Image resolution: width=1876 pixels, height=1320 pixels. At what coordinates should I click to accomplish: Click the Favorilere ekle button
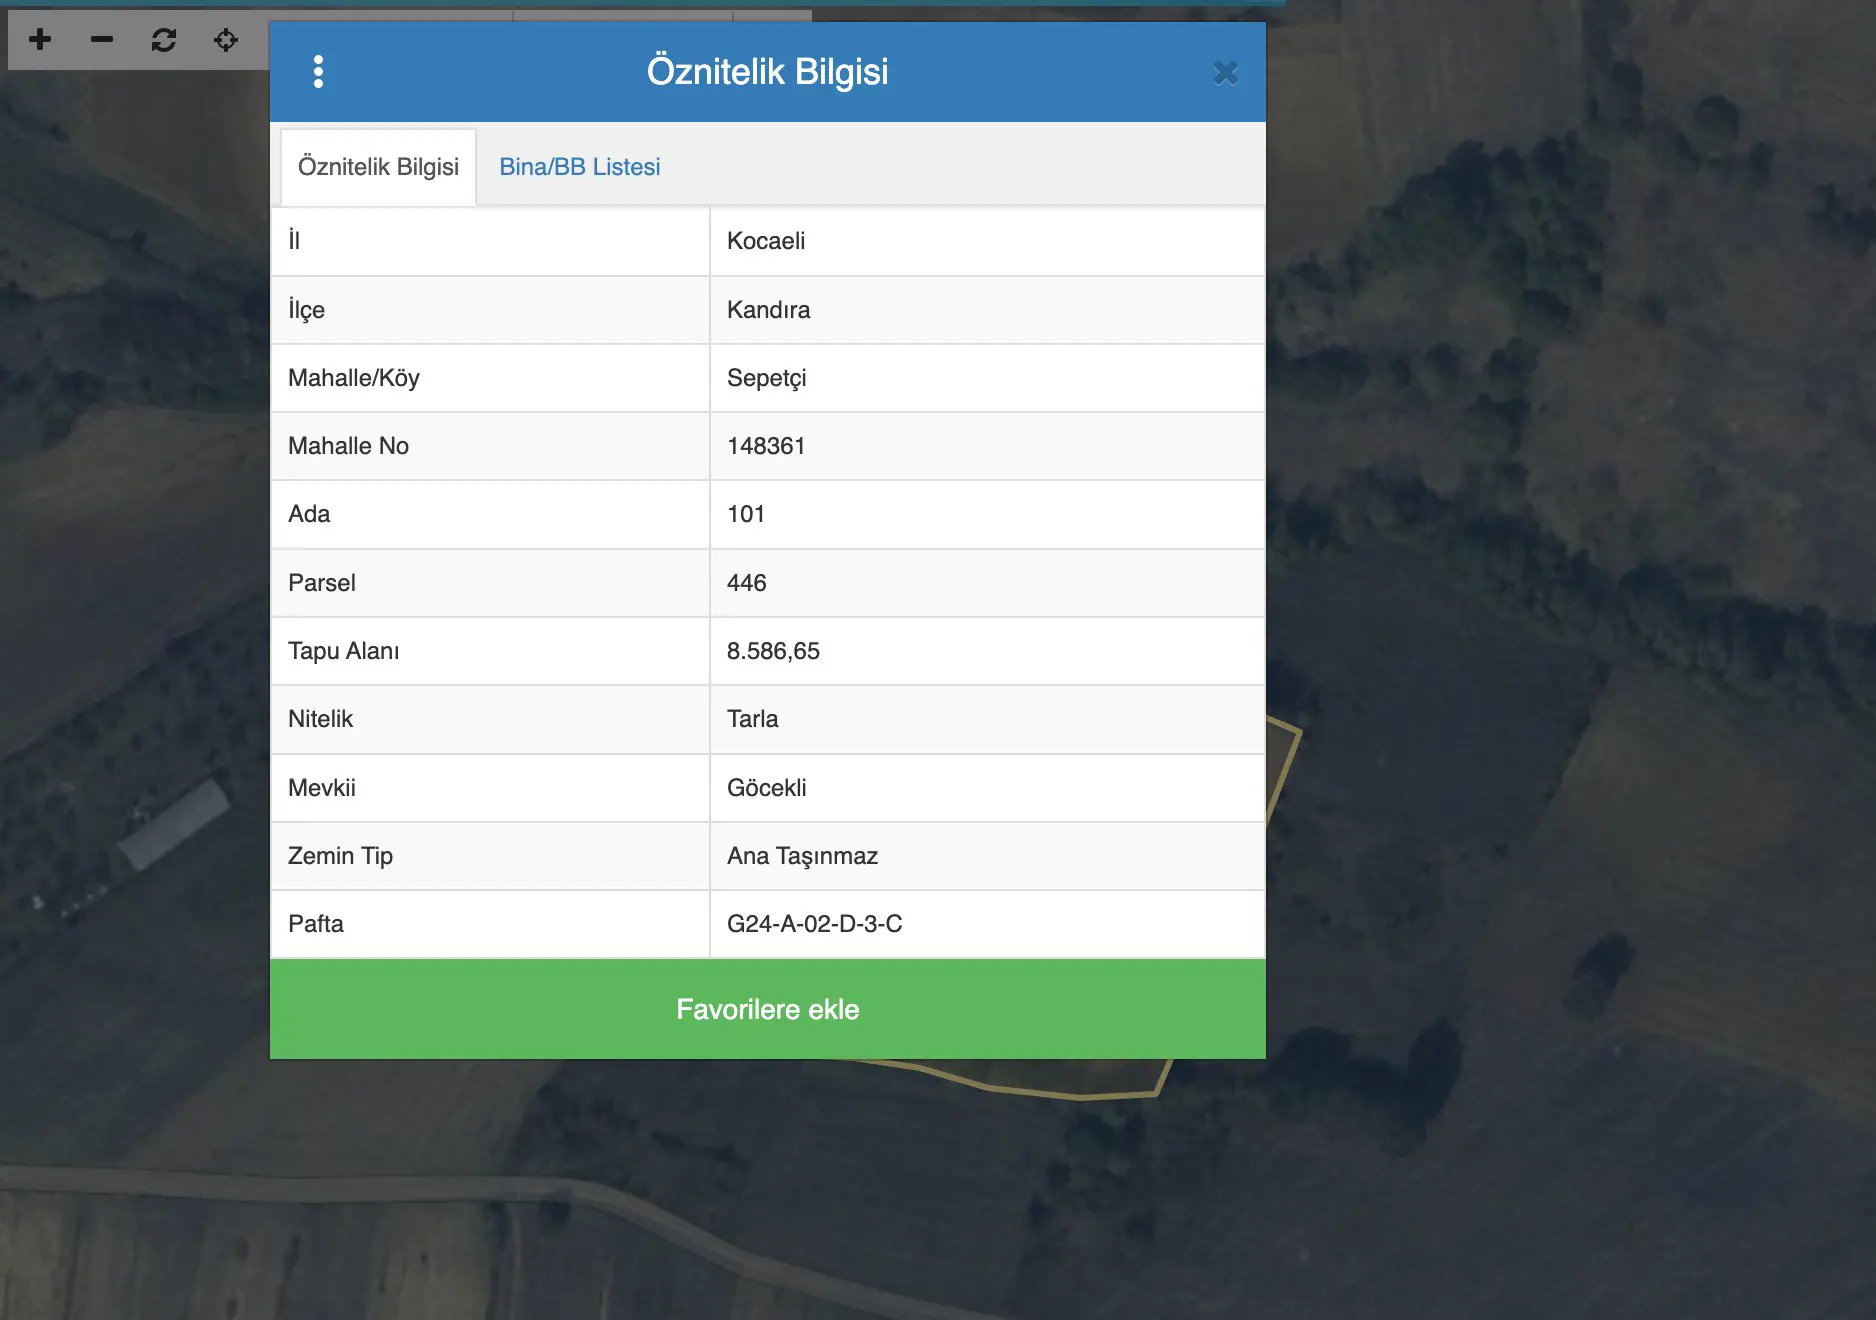pos(768,1009)
